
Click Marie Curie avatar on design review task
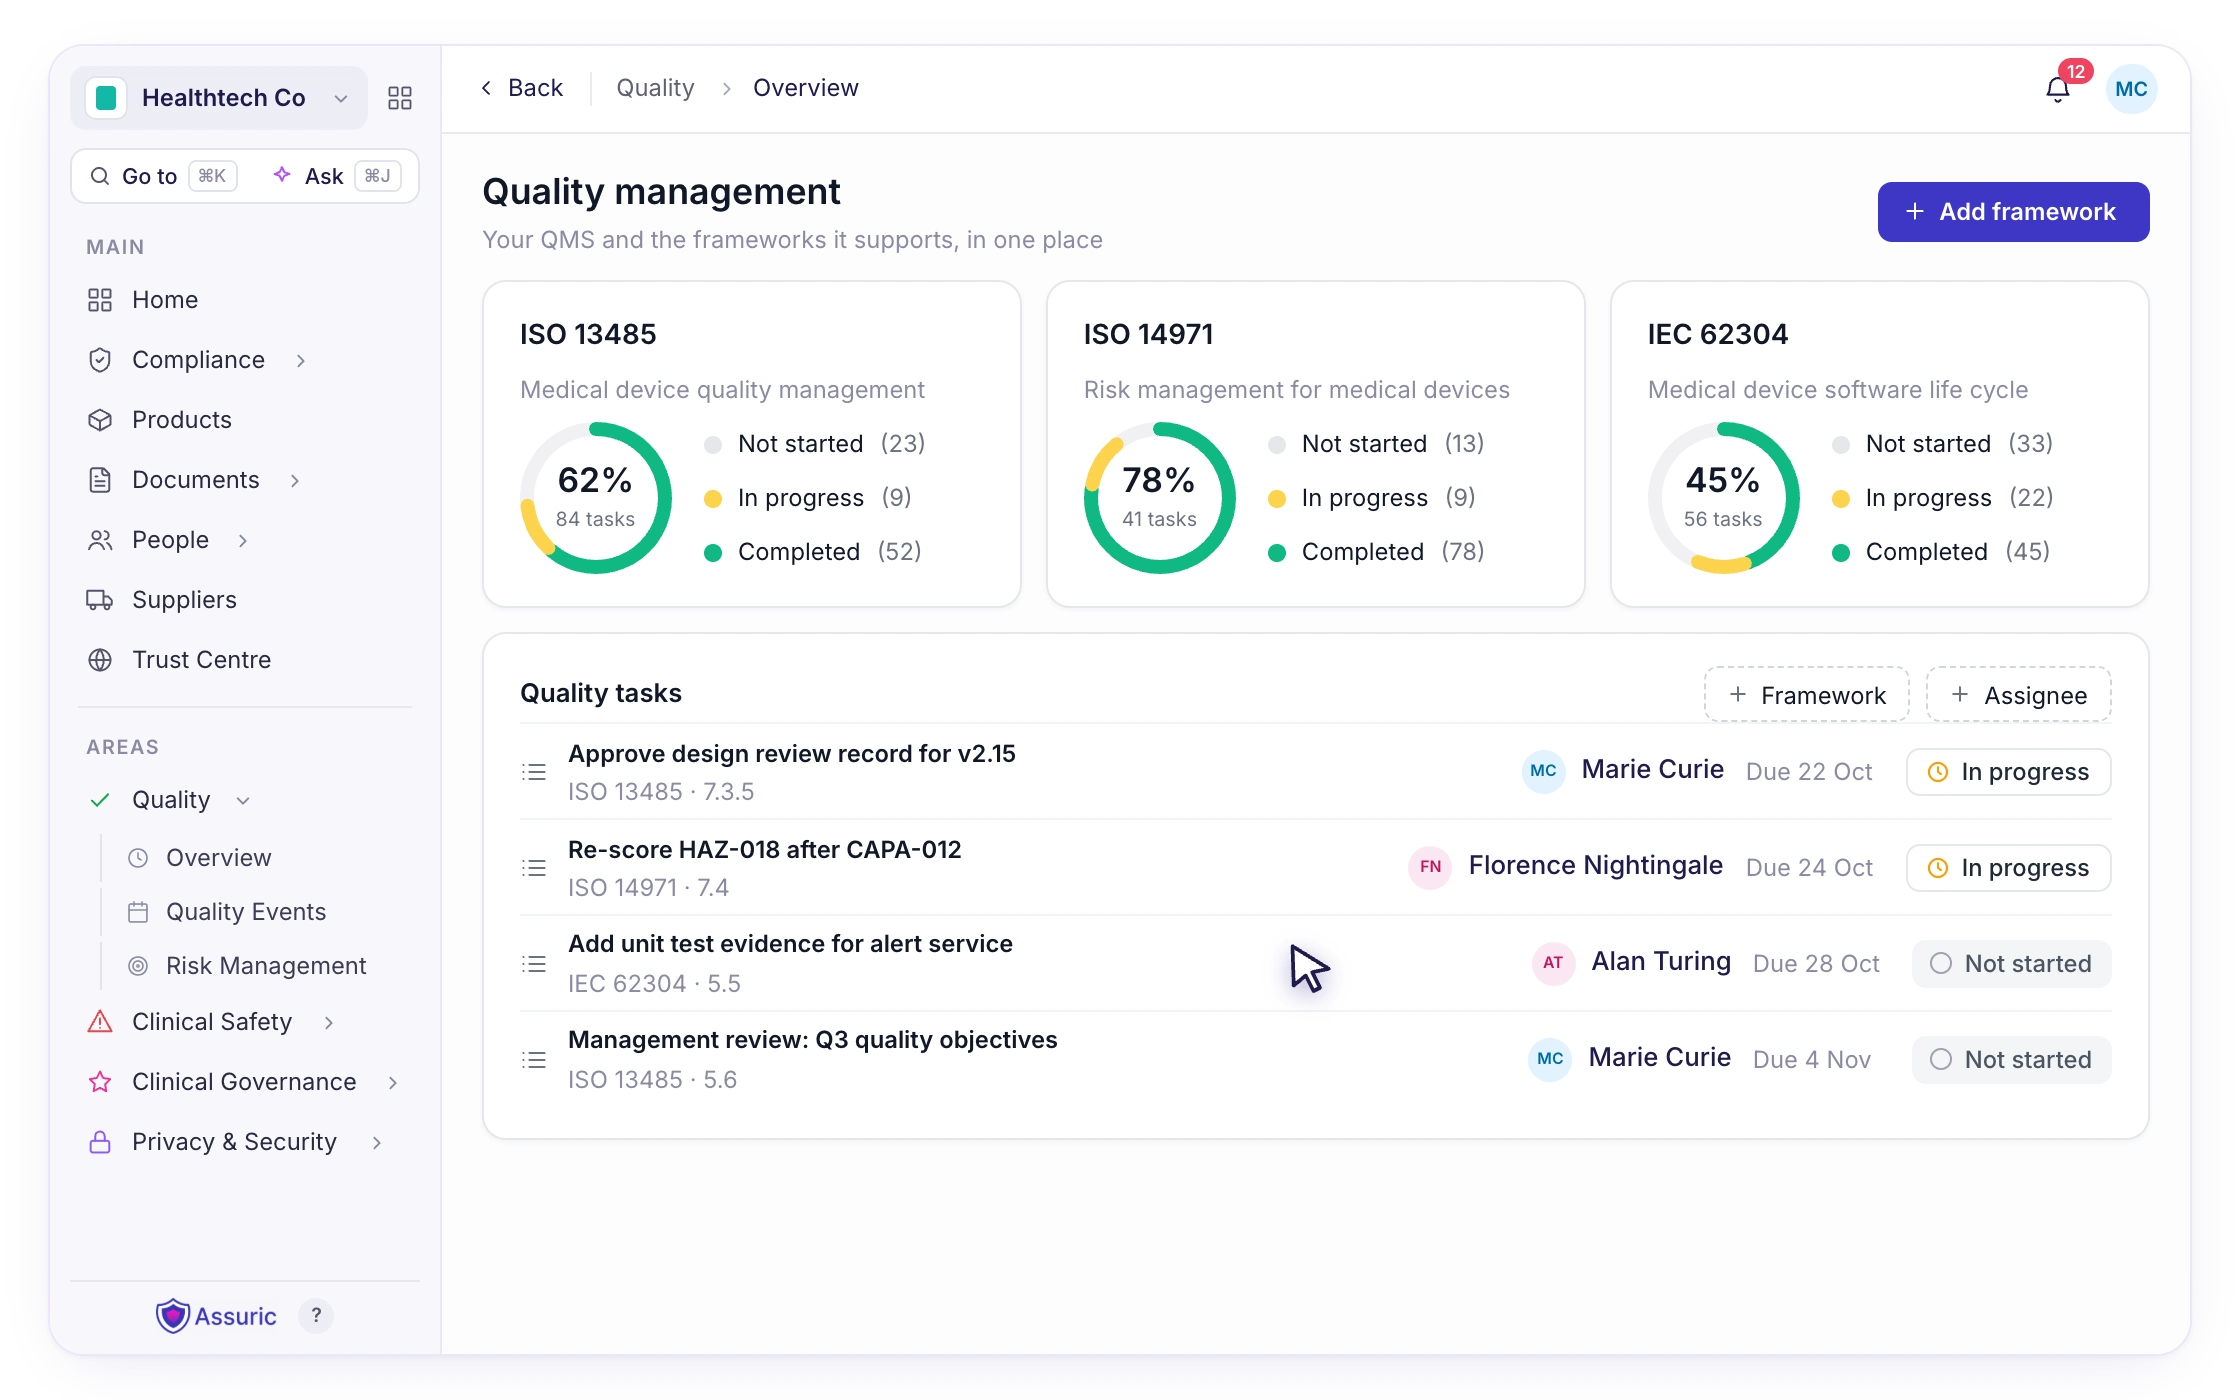click(x=1543, y=771)
